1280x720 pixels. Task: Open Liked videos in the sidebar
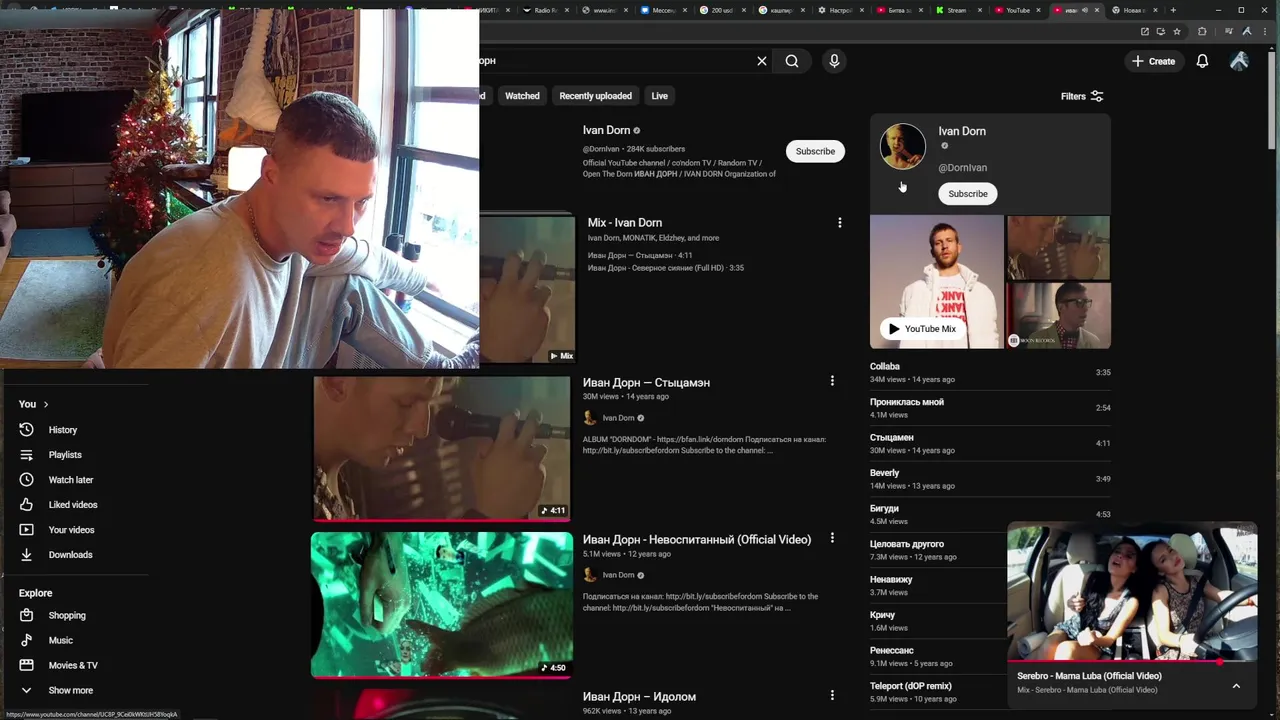pyautogui.click(x=75, y=505)
